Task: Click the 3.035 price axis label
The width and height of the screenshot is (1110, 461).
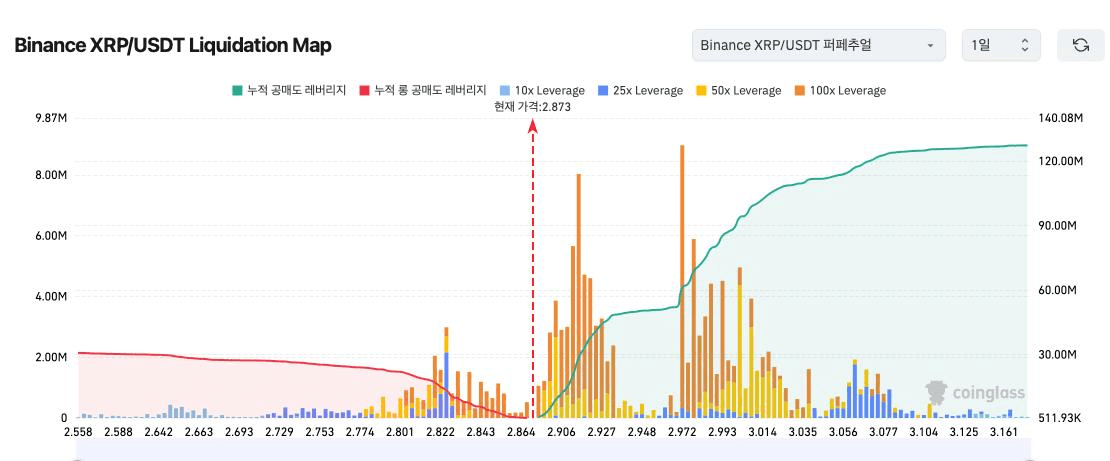Action: click(803, 432)
